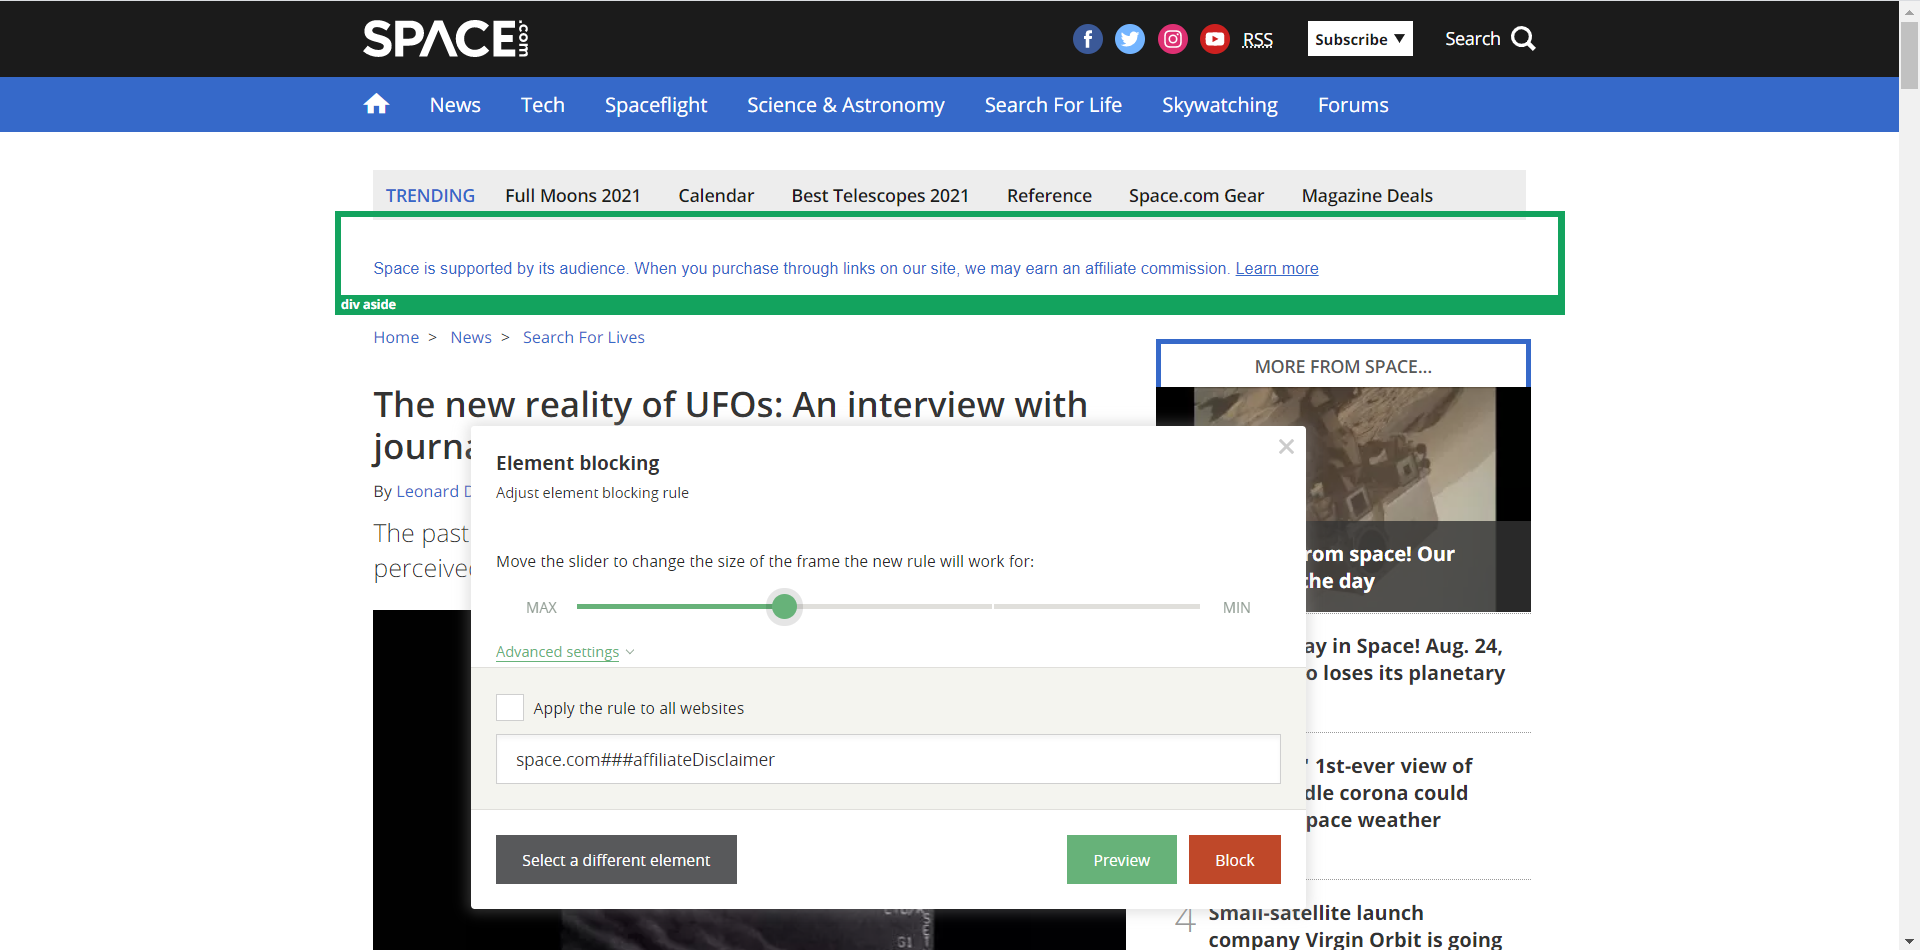The image size is (1920, 950).
Task: Open the RSS link
Action: pyautogui.click(x=1258, y=40)
